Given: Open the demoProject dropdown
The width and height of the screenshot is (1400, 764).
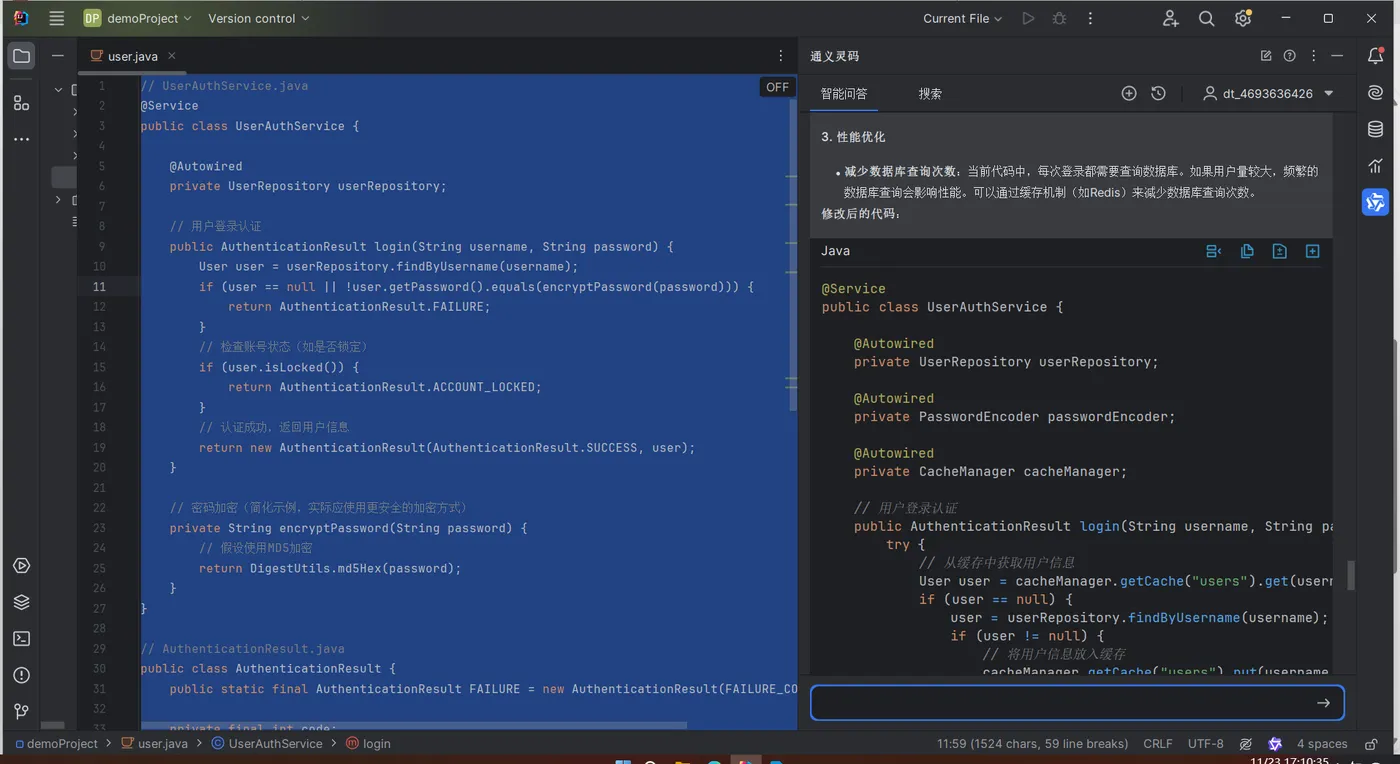Looking at the screenshot, I should (x=137, y=18).
